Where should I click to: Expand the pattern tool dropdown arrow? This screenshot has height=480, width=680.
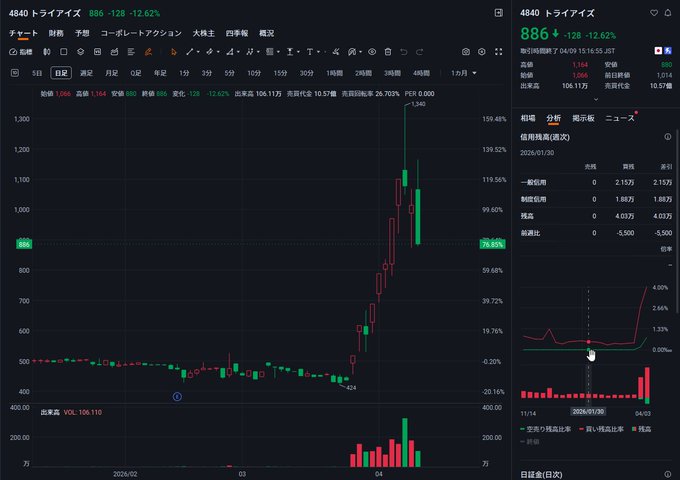click(x=258, y=52)
